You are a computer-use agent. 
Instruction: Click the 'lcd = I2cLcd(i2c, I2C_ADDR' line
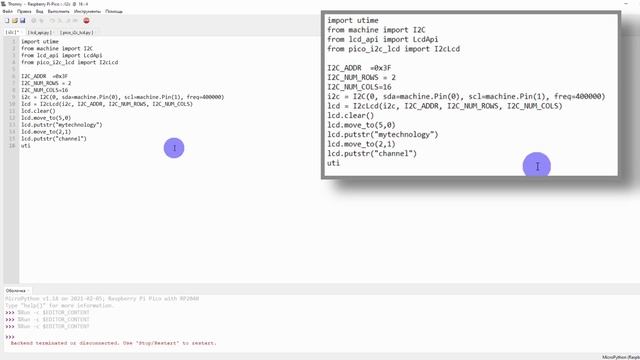pyautogui.click(x=107, y=104)
